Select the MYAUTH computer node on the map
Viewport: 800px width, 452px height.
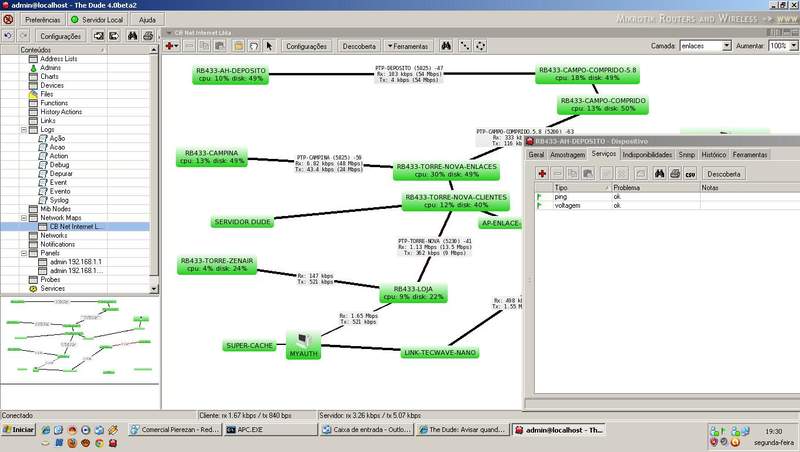304,345
